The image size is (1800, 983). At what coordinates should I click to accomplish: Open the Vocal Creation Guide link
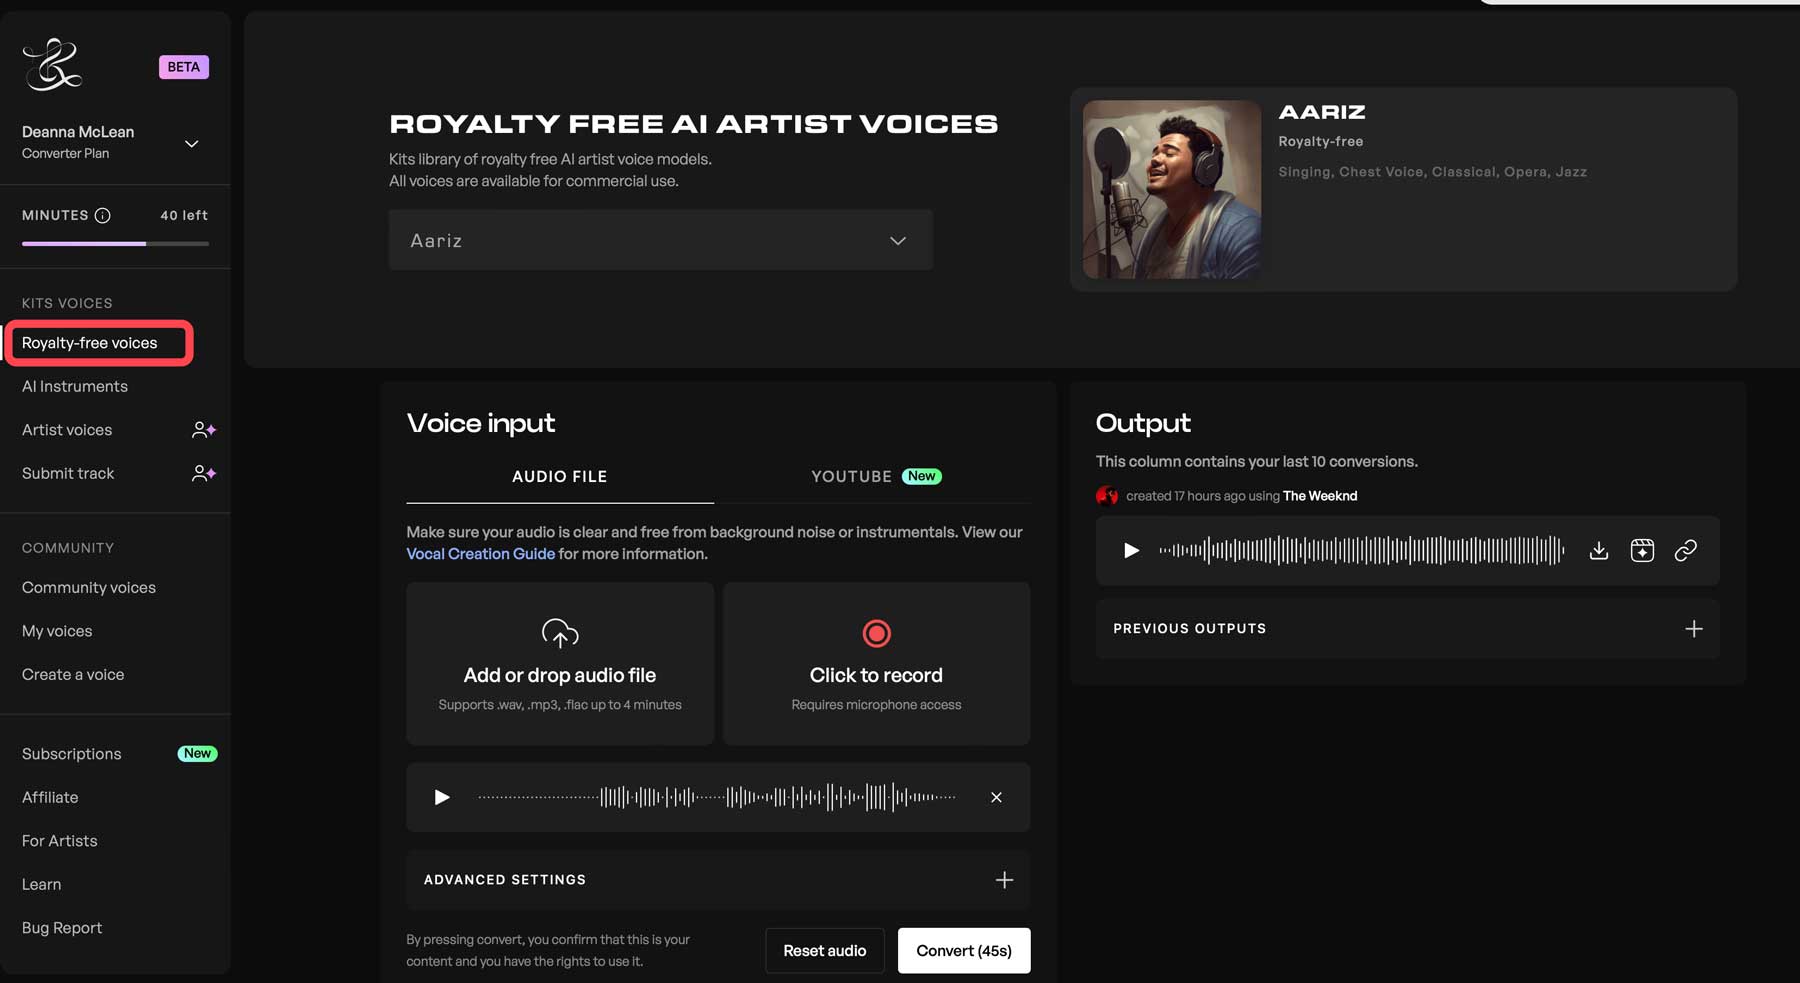click(x=480, y=553)
